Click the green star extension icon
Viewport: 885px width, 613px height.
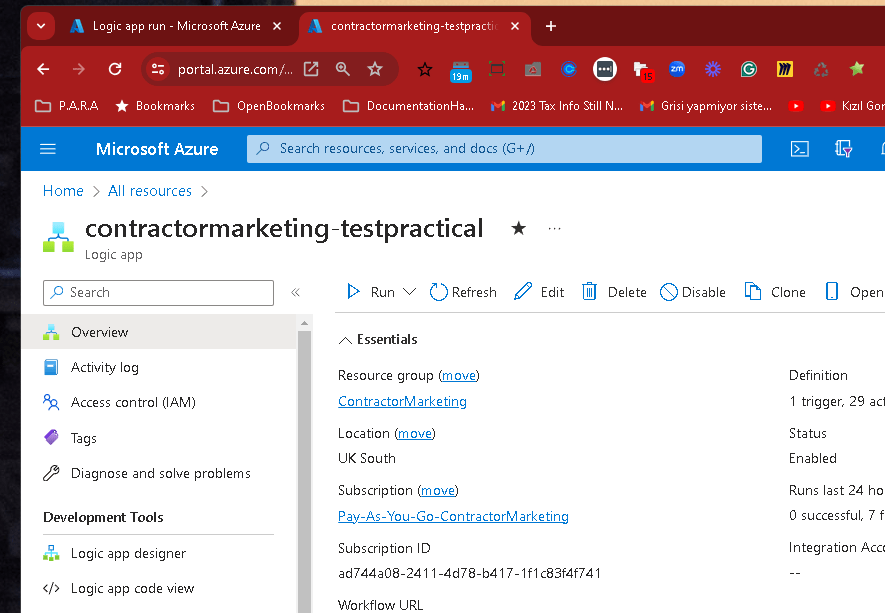click(857, 69)
